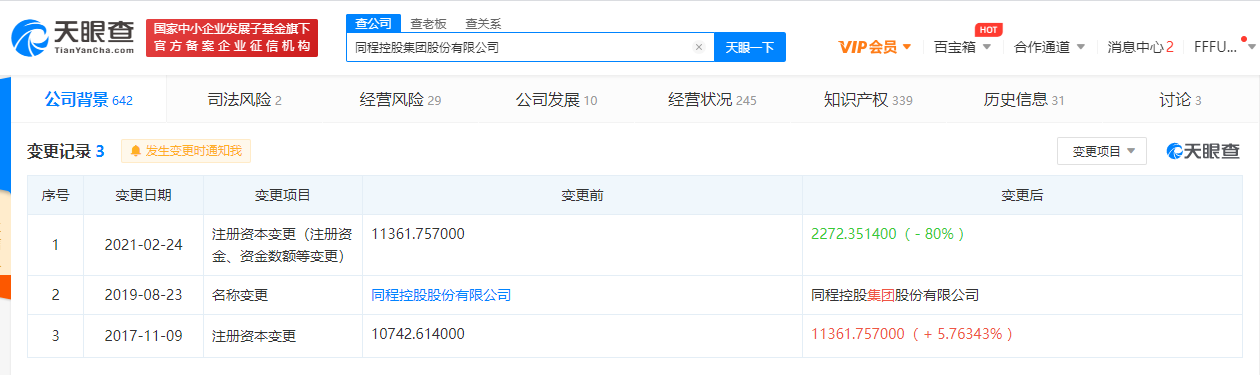This screenshot has width=1260, height=375.
Task: Open the 同程控股股份有限公司 former name link
Action: point(440,296)
